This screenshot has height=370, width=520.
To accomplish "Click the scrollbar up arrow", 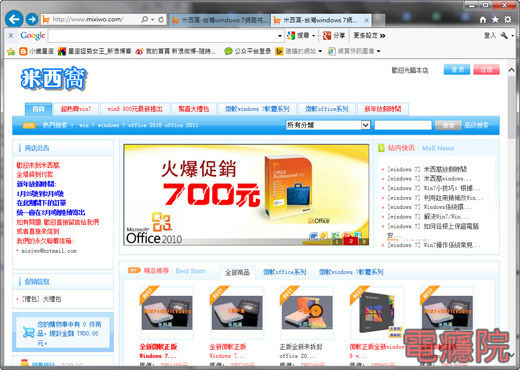I will [x=511, y=70].
